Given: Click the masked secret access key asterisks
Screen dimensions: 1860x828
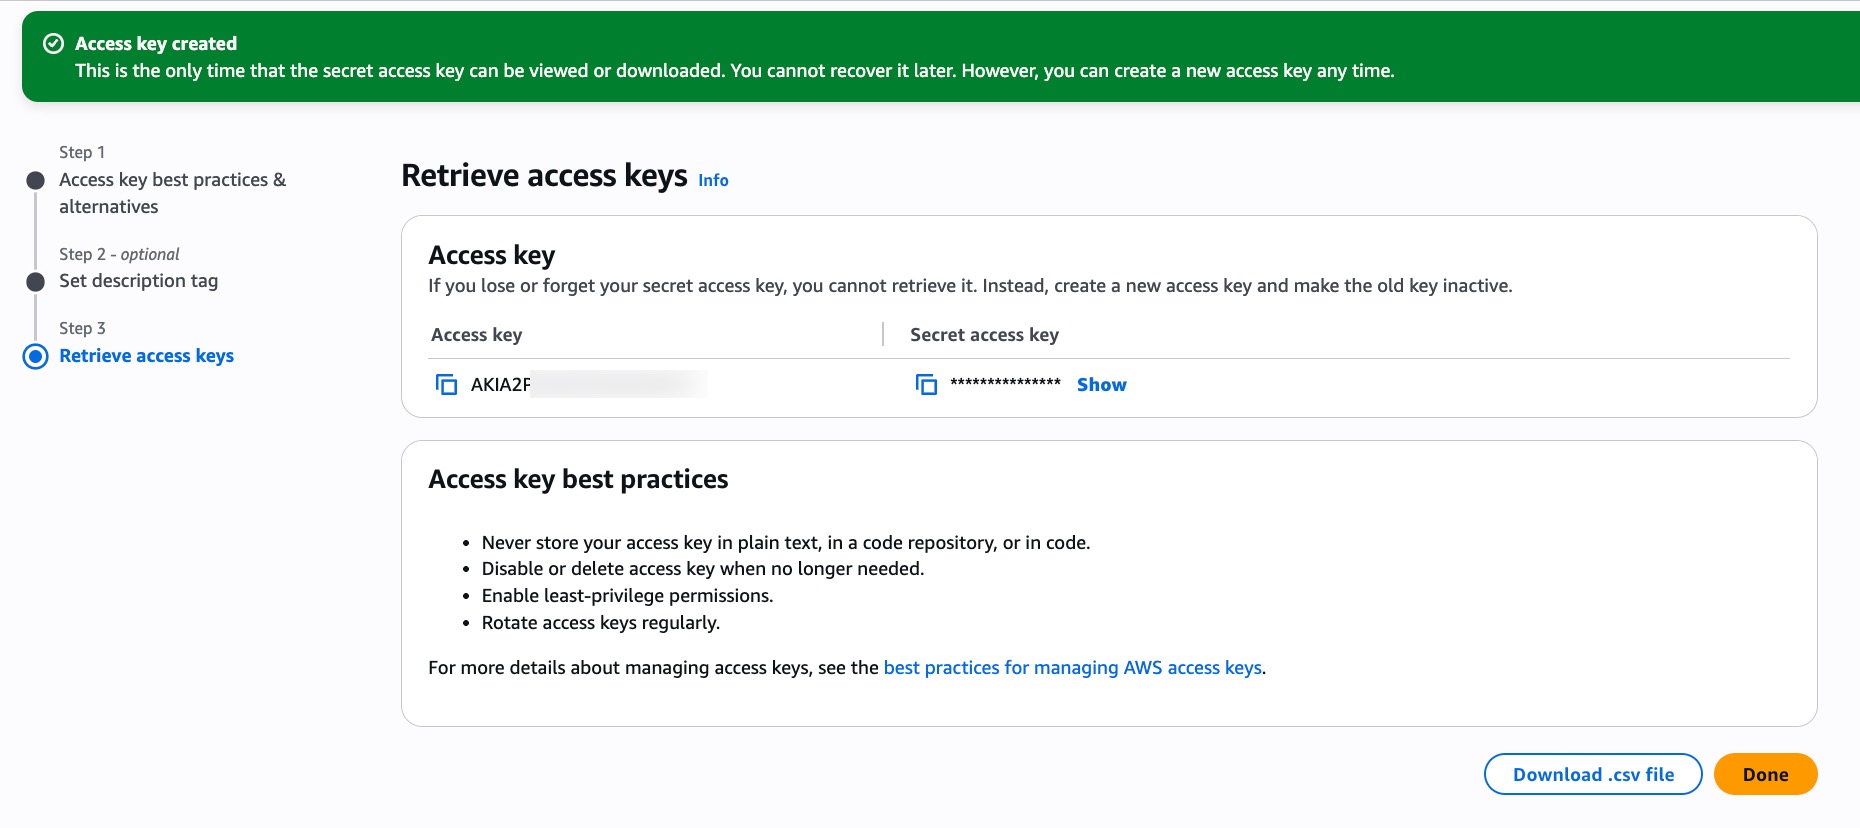Looking at the screenshot, I should click(x=1008, y=383).
